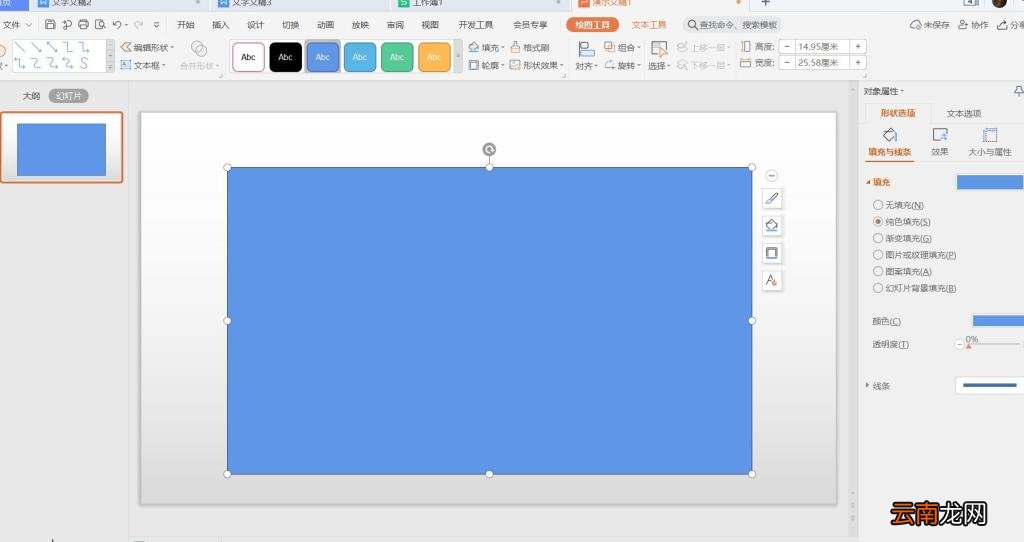The image size is (1024, 542).
Task: Click the fill preview swatch next to 填充
Action: [x=989, y=182]
